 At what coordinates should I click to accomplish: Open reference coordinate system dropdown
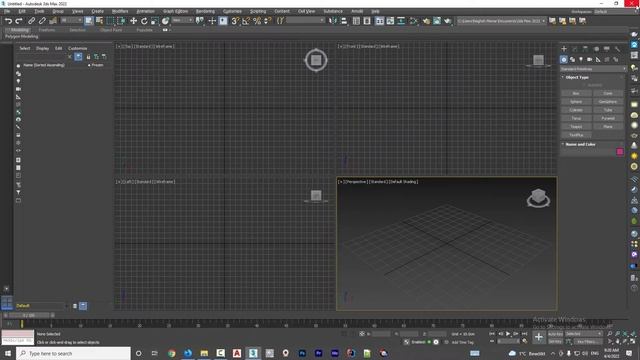pyautogui.click(x=182, y=20)
